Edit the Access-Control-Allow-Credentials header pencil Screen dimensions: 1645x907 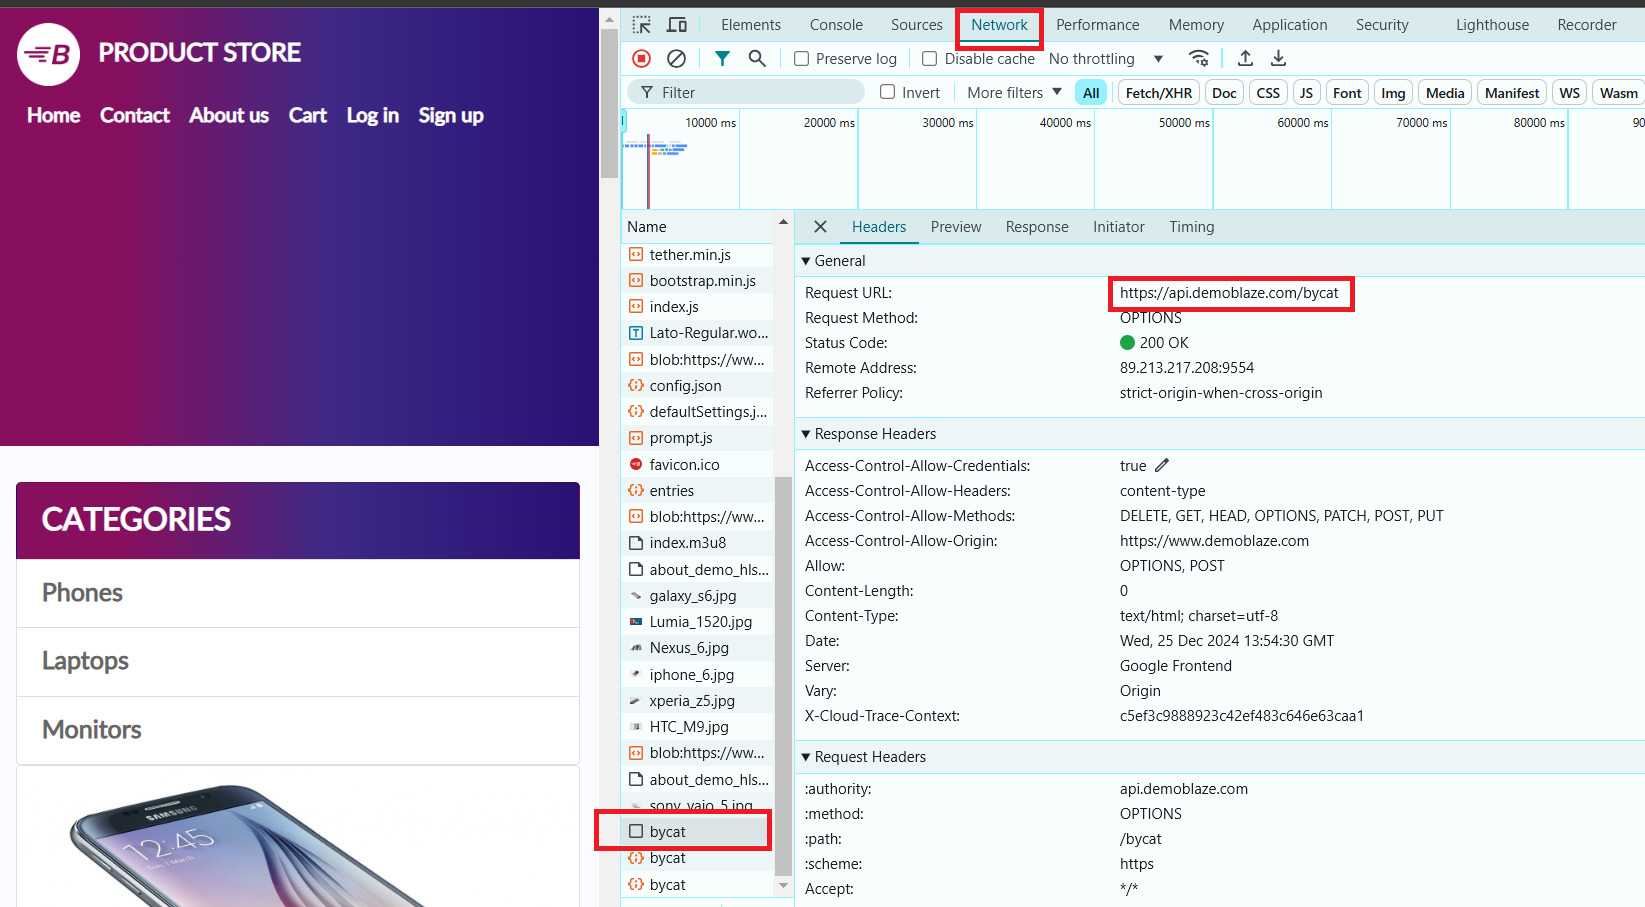[x=1162, y=465]
